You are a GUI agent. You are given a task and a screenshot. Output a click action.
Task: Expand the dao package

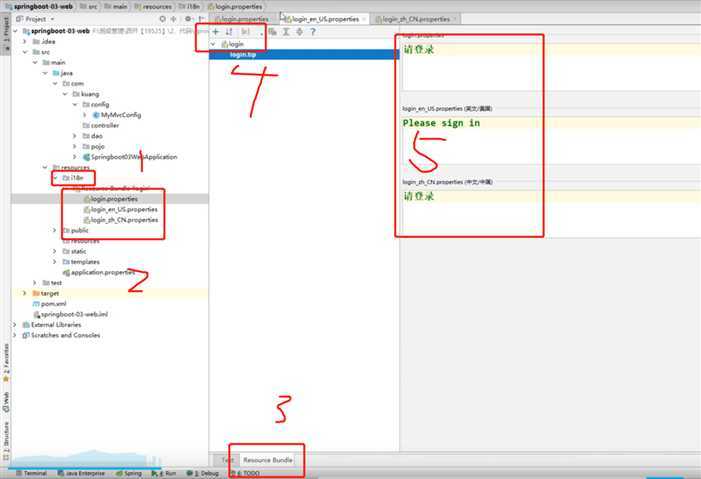[75, 136]
